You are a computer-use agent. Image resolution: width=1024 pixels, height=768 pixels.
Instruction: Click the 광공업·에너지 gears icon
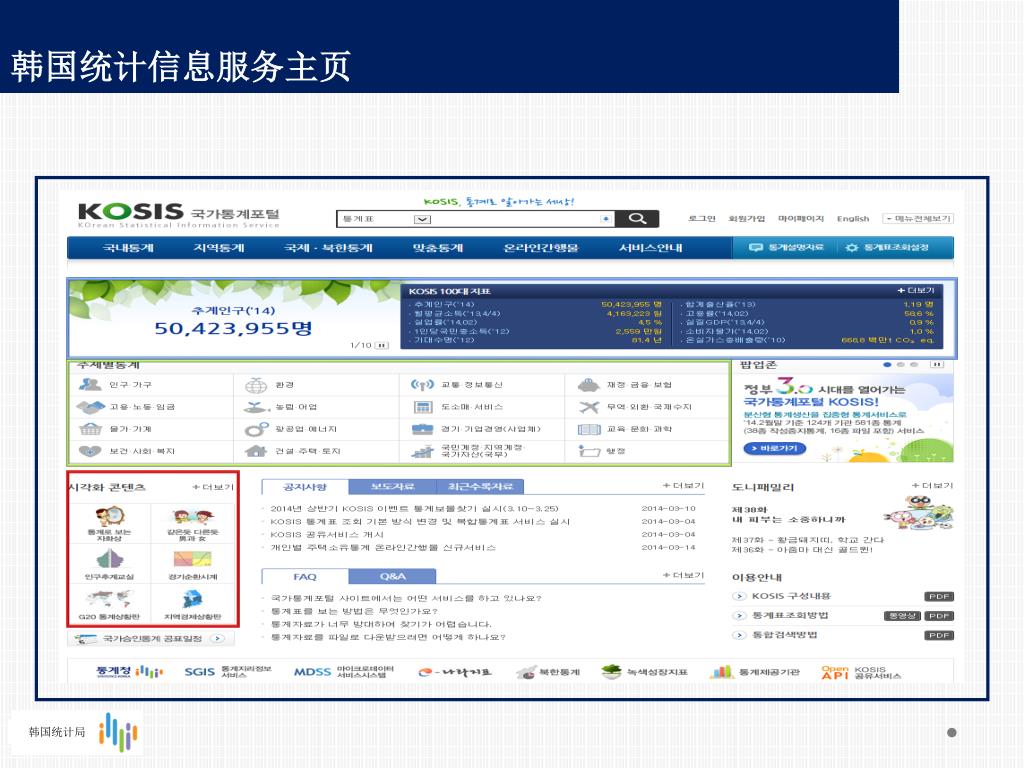tap(256, 429)
